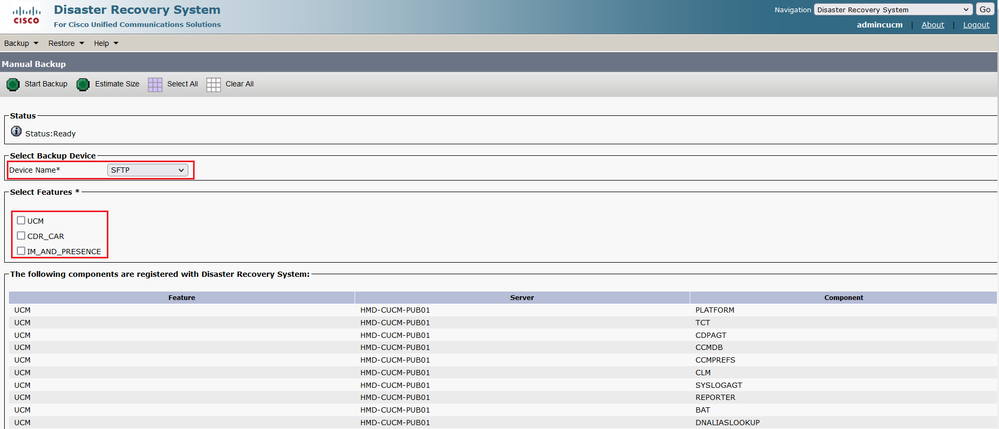Select the CDPAGT component cell
999x429 pixels.
[711, 335]
